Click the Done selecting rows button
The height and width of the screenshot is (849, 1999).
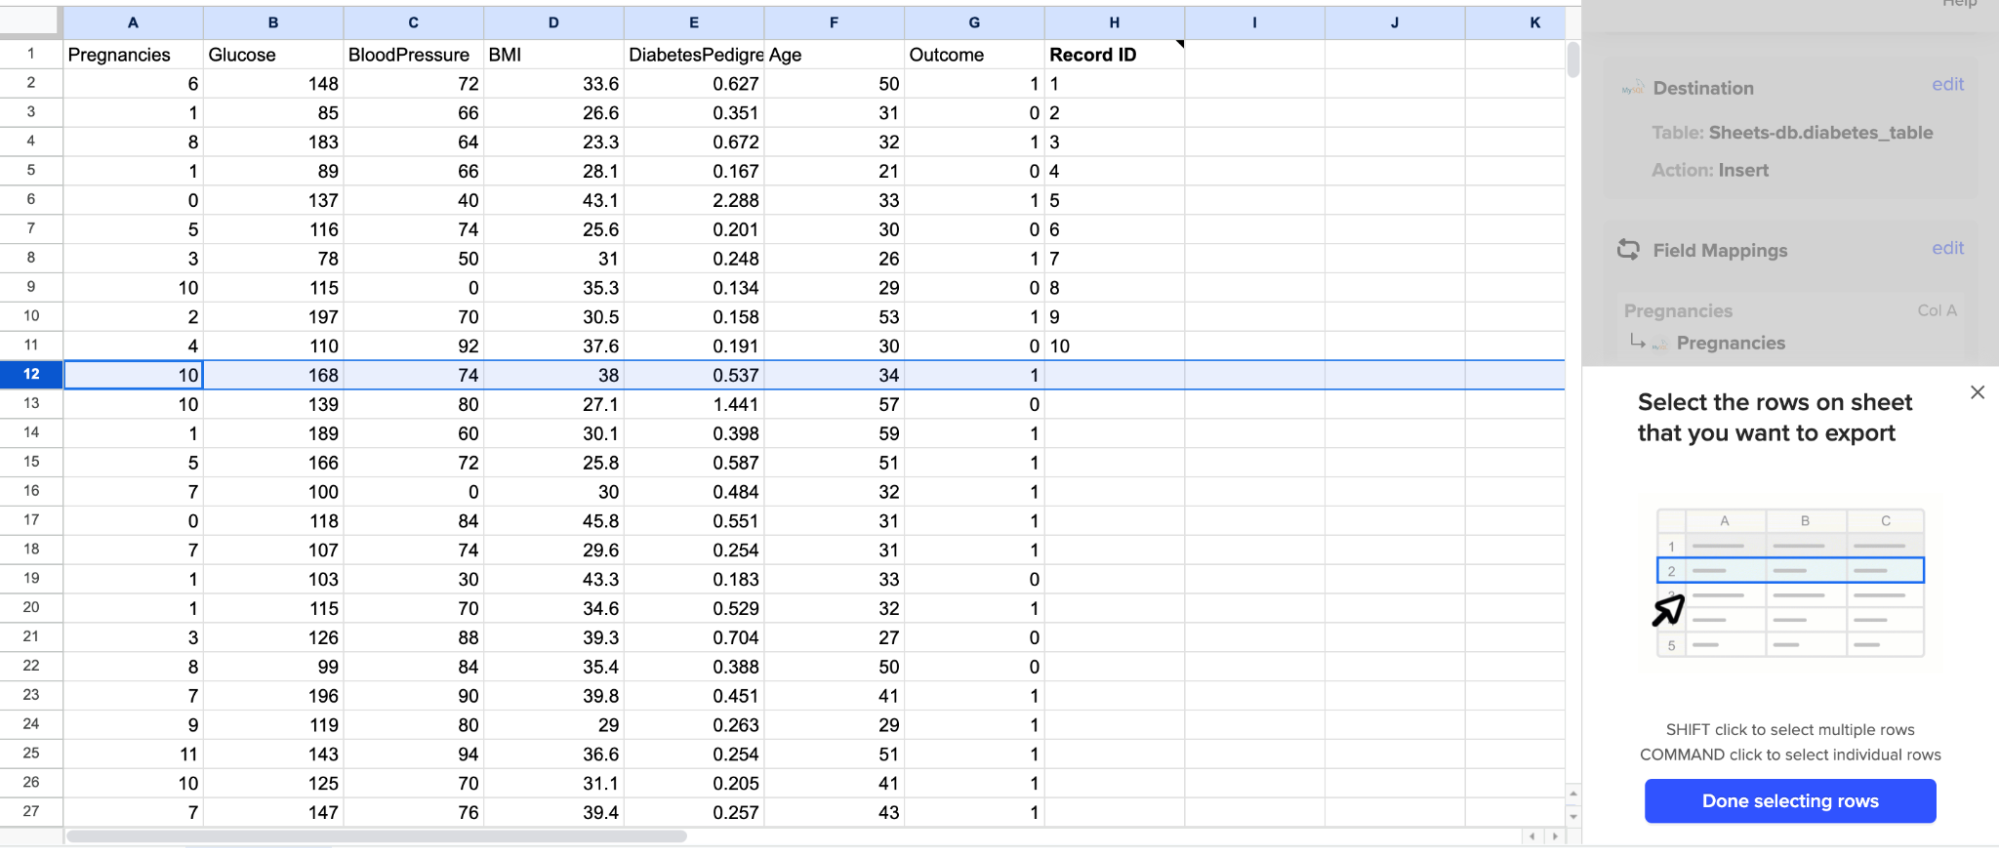coord(1789,801)
